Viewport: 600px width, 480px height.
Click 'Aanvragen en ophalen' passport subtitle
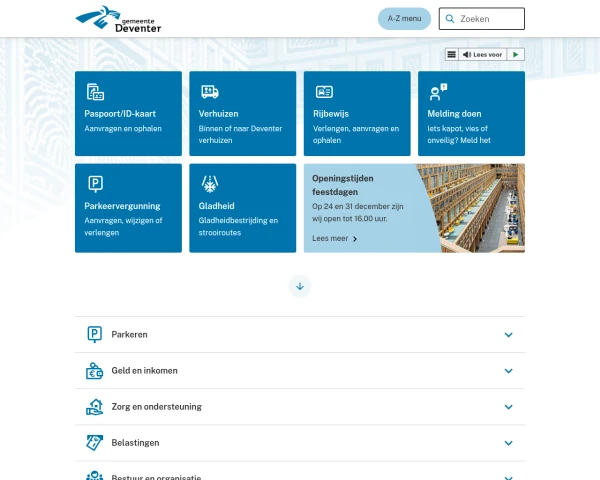[123, 129]
